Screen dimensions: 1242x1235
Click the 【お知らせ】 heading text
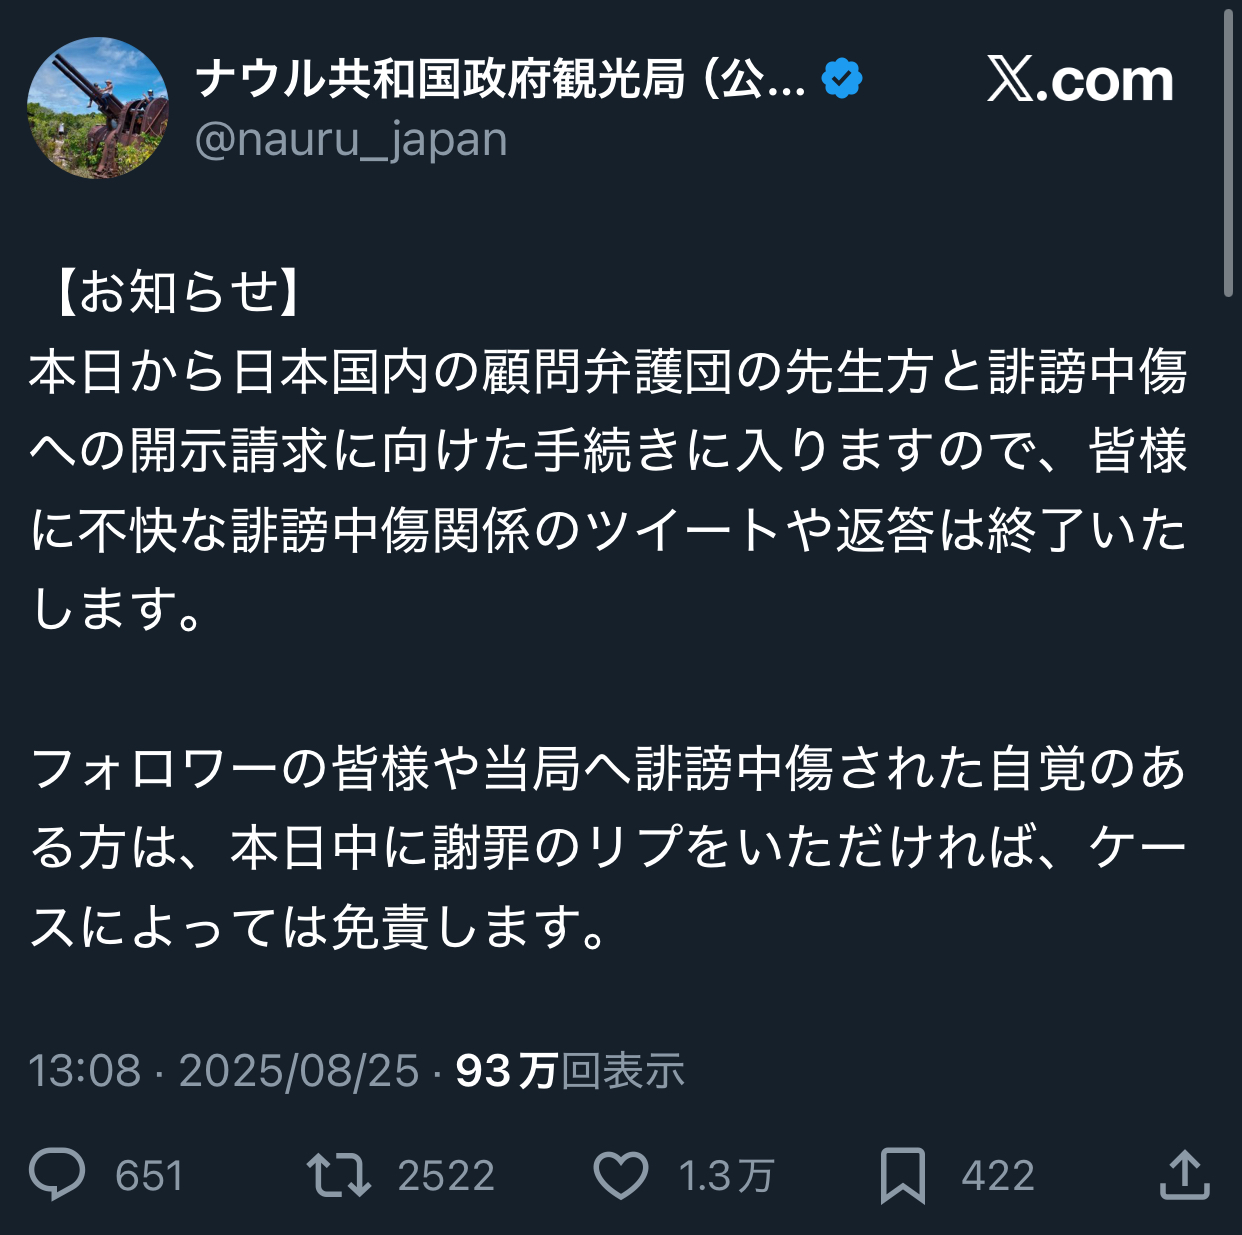coord(176,293)
